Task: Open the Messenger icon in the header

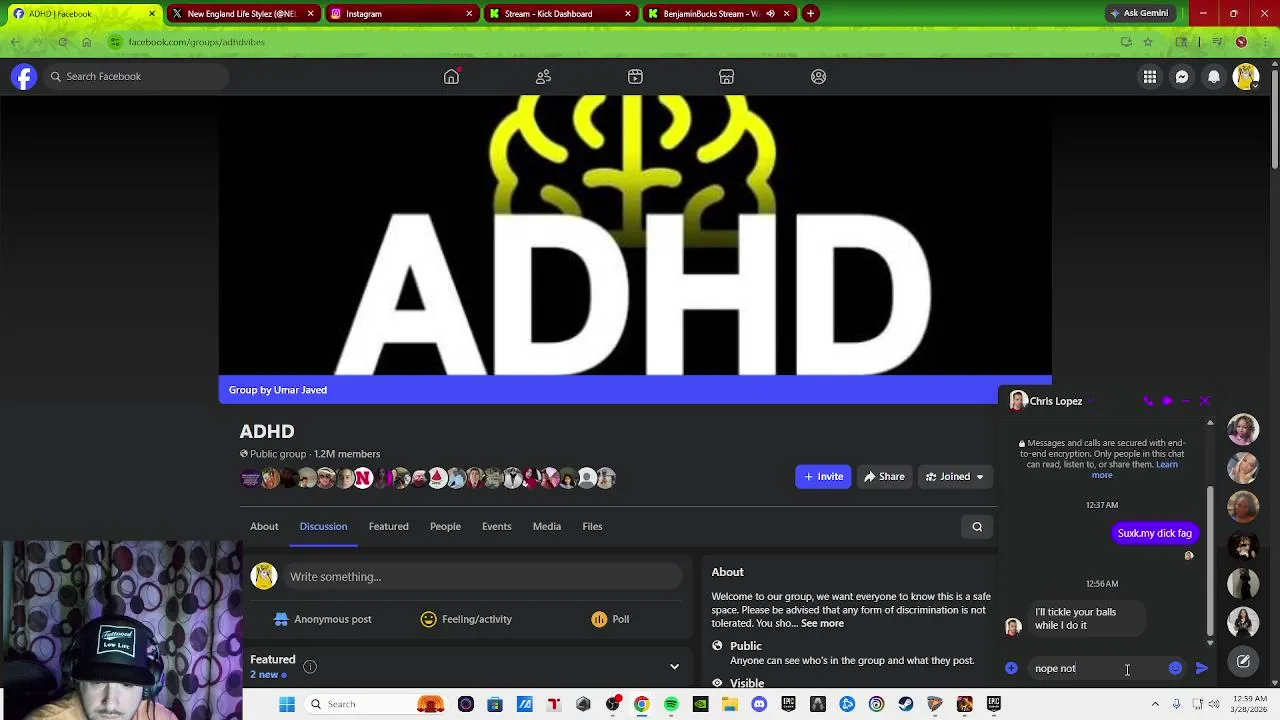Action: (1182, 77)
